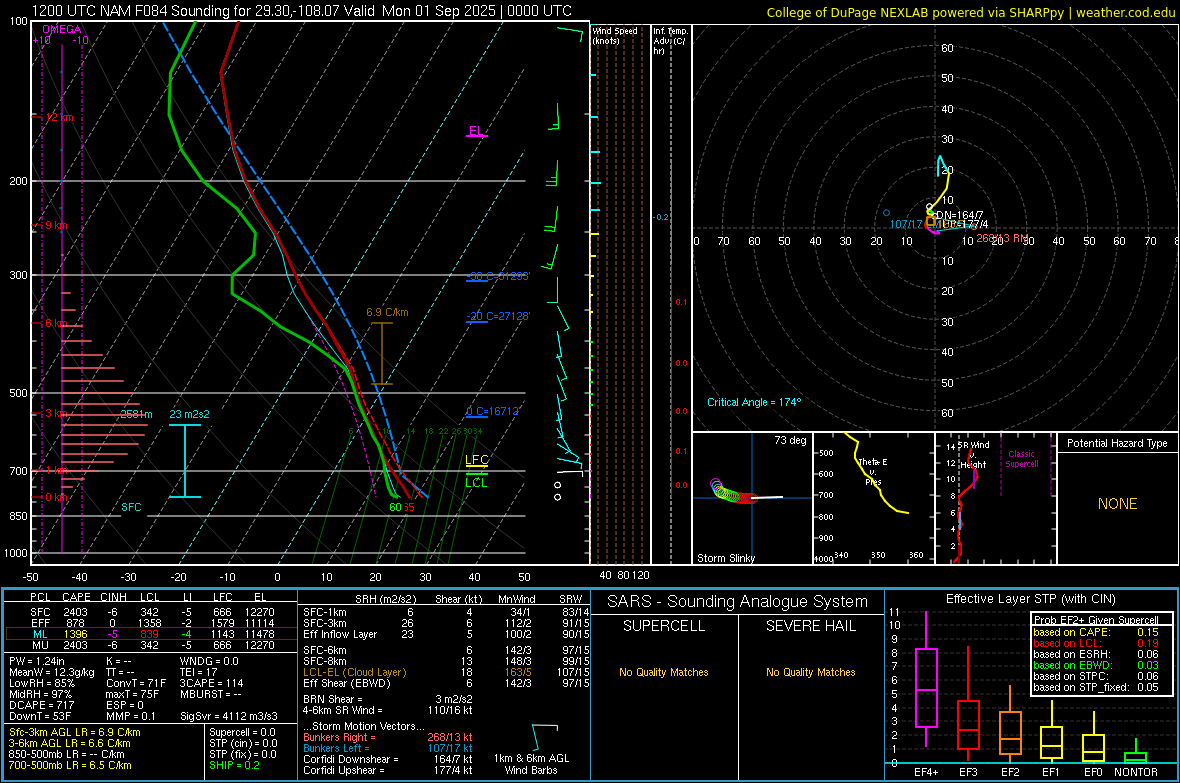
Task: Click the EF1 axis label
Action: tap(1051, 772)
